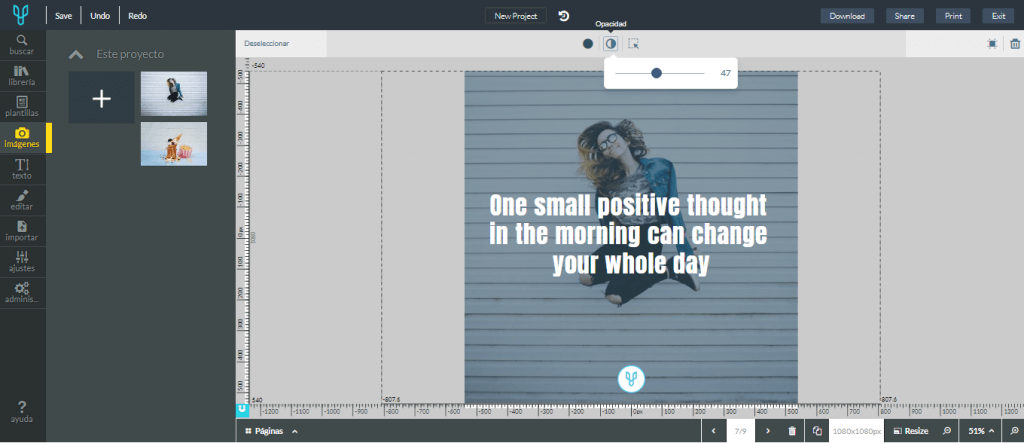Click Save in the top menu
Viewport: 1024px width, 443px height.
pyautogui.click(x=63, y=16)
